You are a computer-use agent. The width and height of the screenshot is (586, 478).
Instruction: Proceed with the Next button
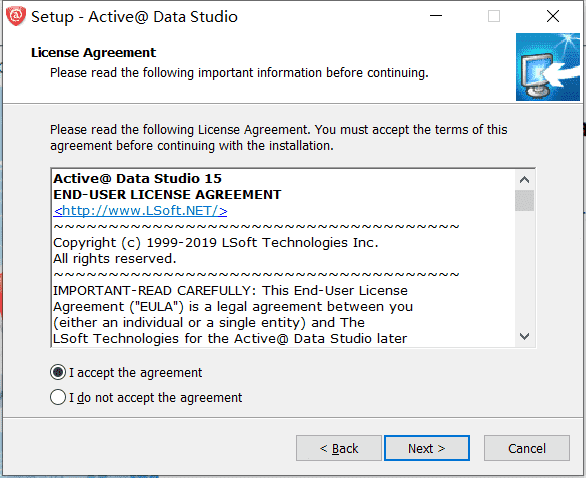click(x=427, y=448)
